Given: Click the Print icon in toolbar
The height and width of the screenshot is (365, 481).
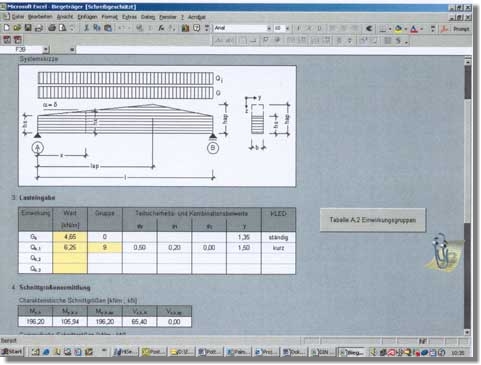Looking at the screenshot, I should tap(52, 28).
